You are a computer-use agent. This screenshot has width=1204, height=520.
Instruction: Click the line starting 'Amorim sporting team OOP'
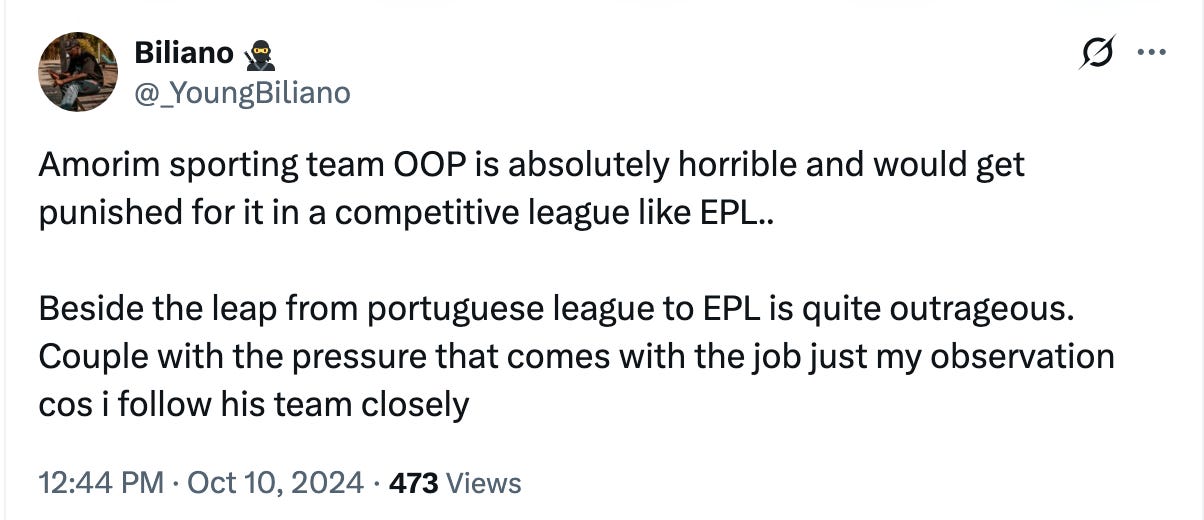(532, 165)
